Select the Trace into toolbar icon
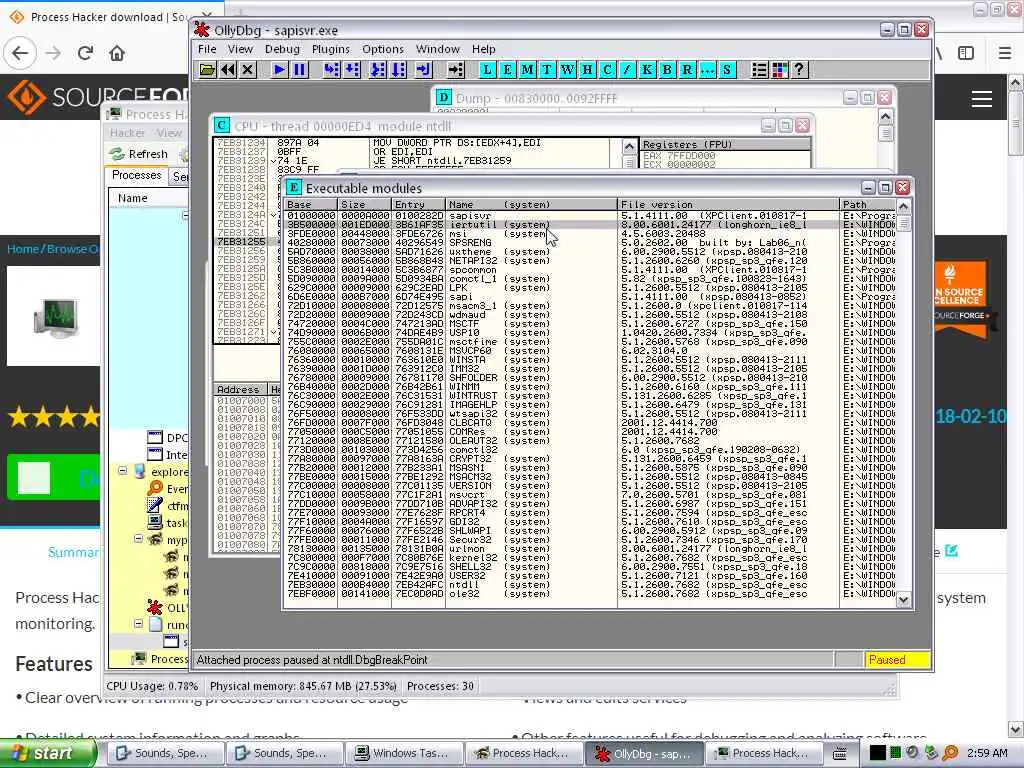 pyautogui.click(x=378, y=70)
